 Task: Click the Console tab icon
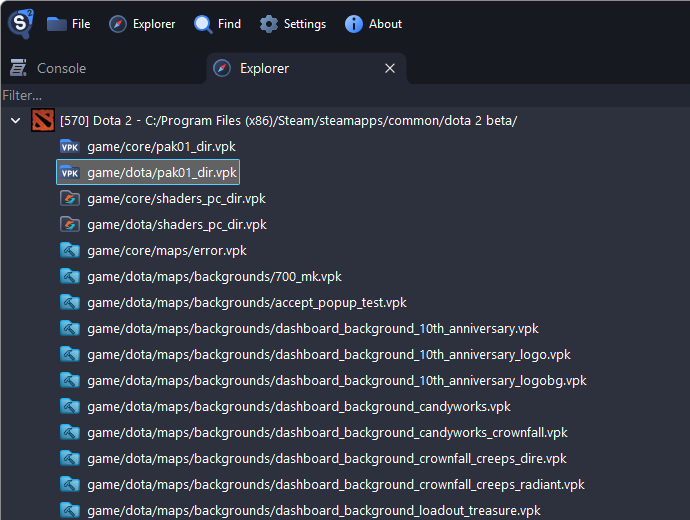coord(18,68)
